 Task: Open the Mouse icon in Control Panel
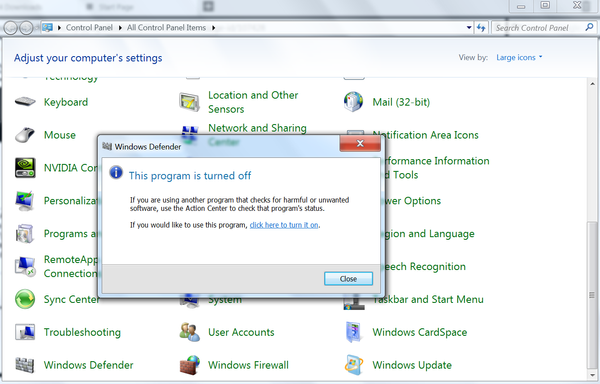(x=25, y=135)
